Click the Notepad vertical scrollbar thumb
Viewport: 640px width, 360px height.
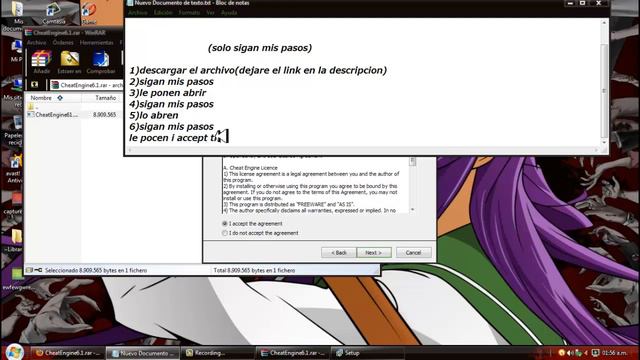(x=604, y=90)
